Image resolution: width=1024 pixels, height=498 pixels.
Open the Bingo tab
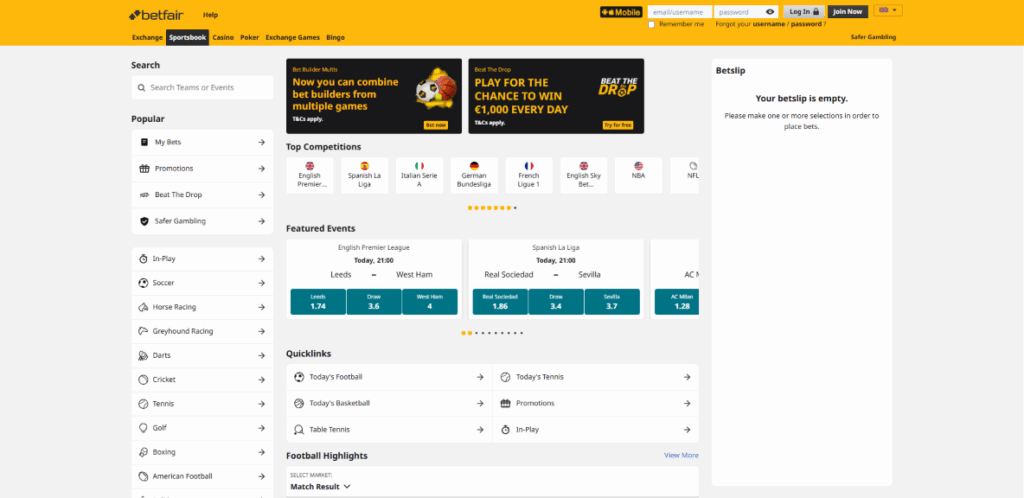click(x=335, y=38)
